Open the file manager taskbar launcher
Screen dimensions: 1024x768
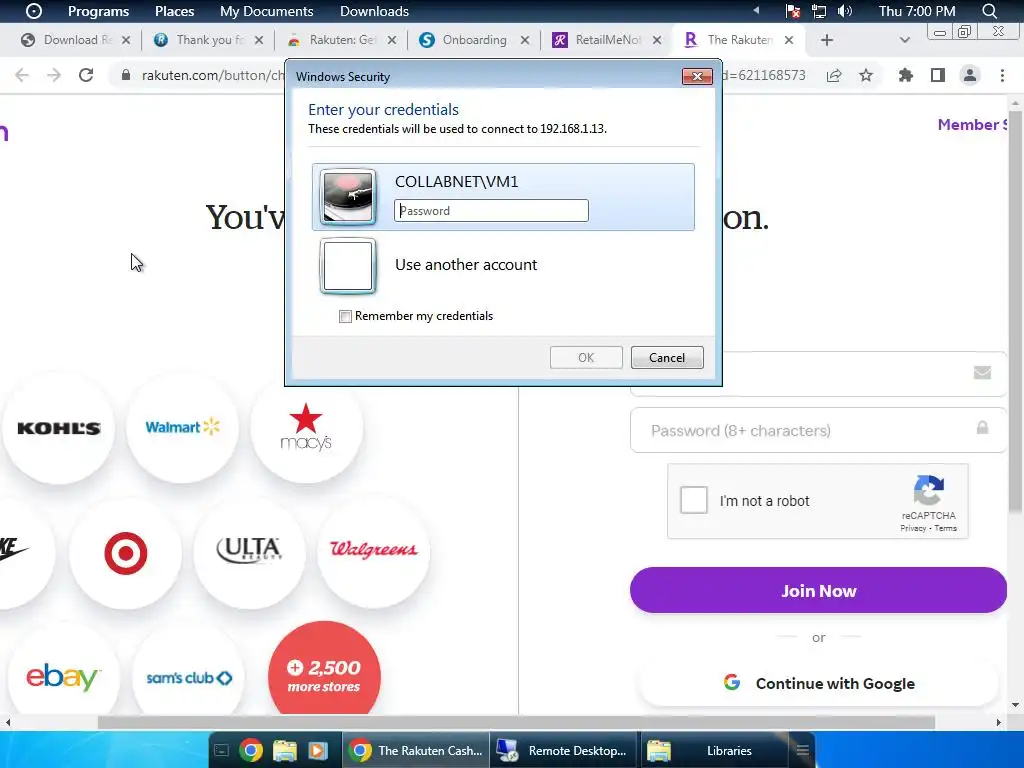pyautogui.click(x=284, y=750)
